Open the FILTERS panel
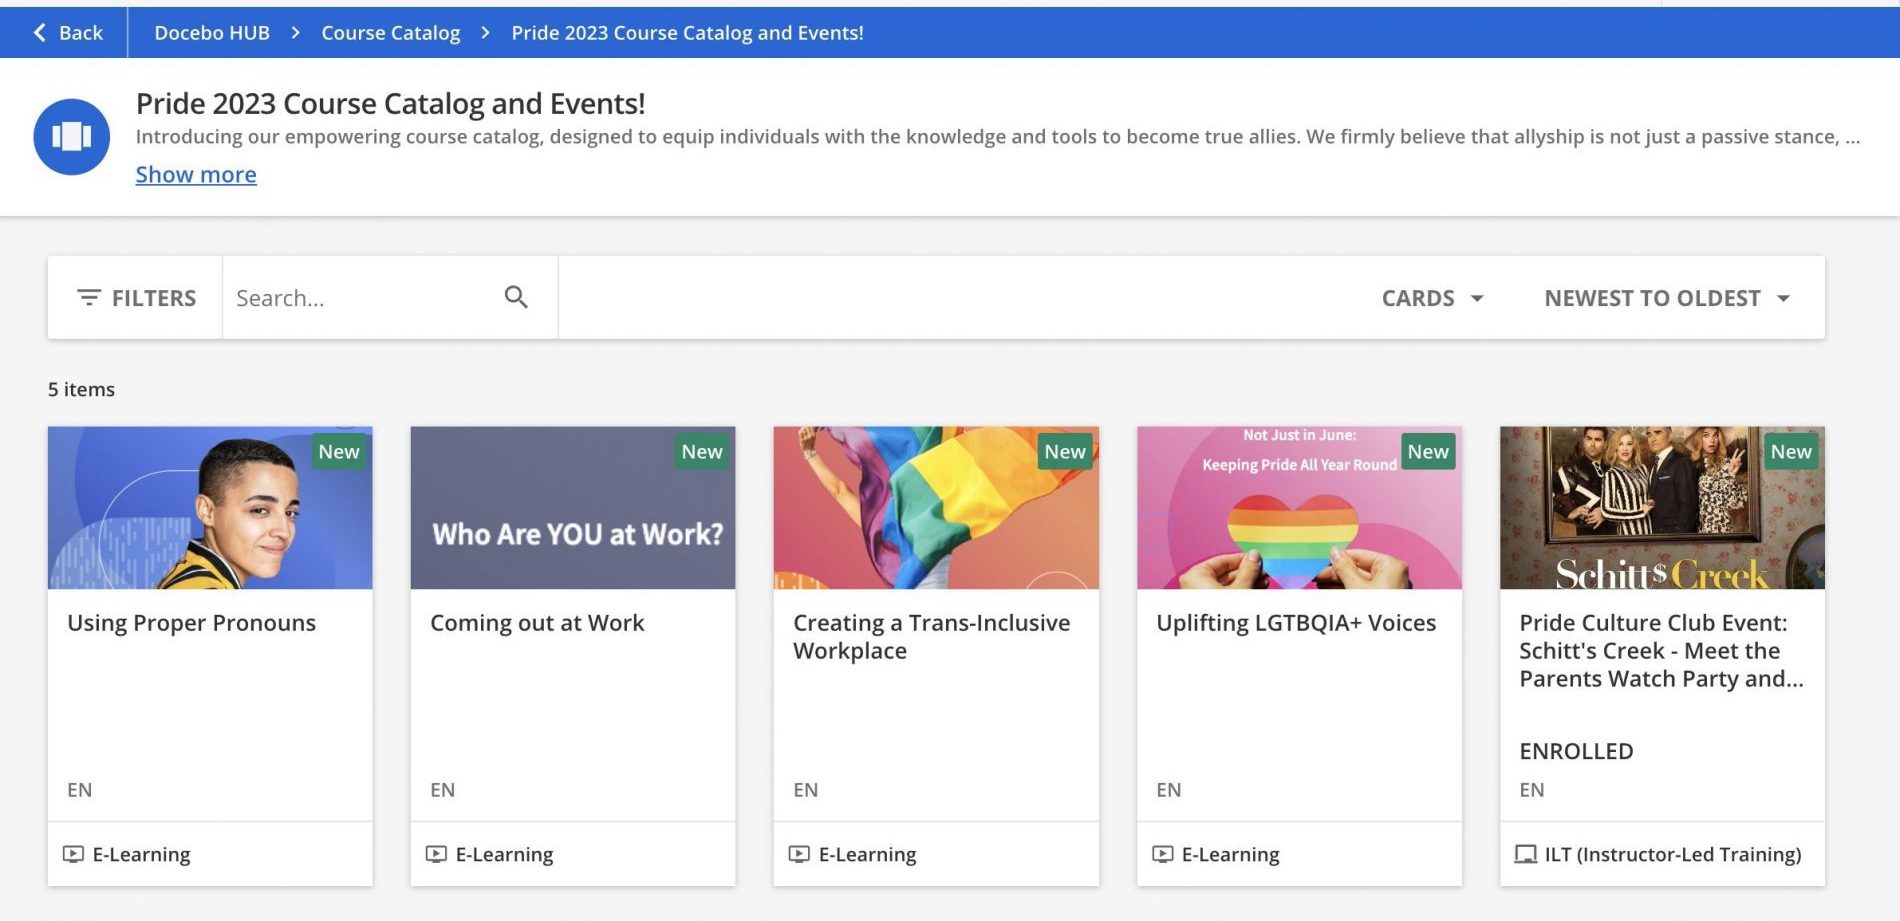Viewport: 1900px width, 921px height. [x=136, y=298]
